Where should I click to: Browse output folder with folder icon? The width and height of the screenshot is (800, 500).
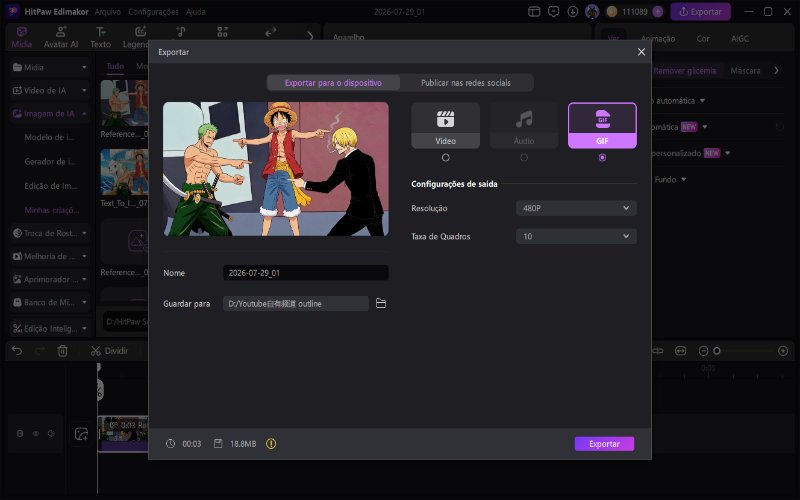coord(381,304)
